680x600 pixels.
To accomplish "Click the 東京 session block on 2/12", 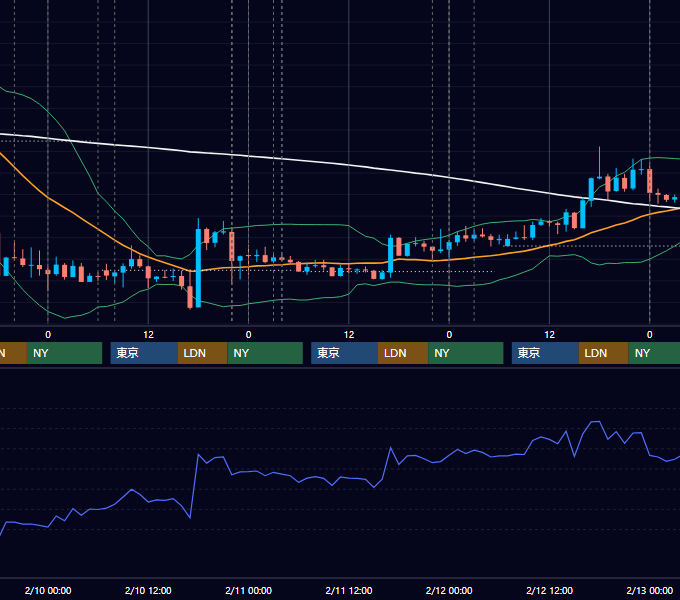I will pyautogui.click(x=545, y=353).
